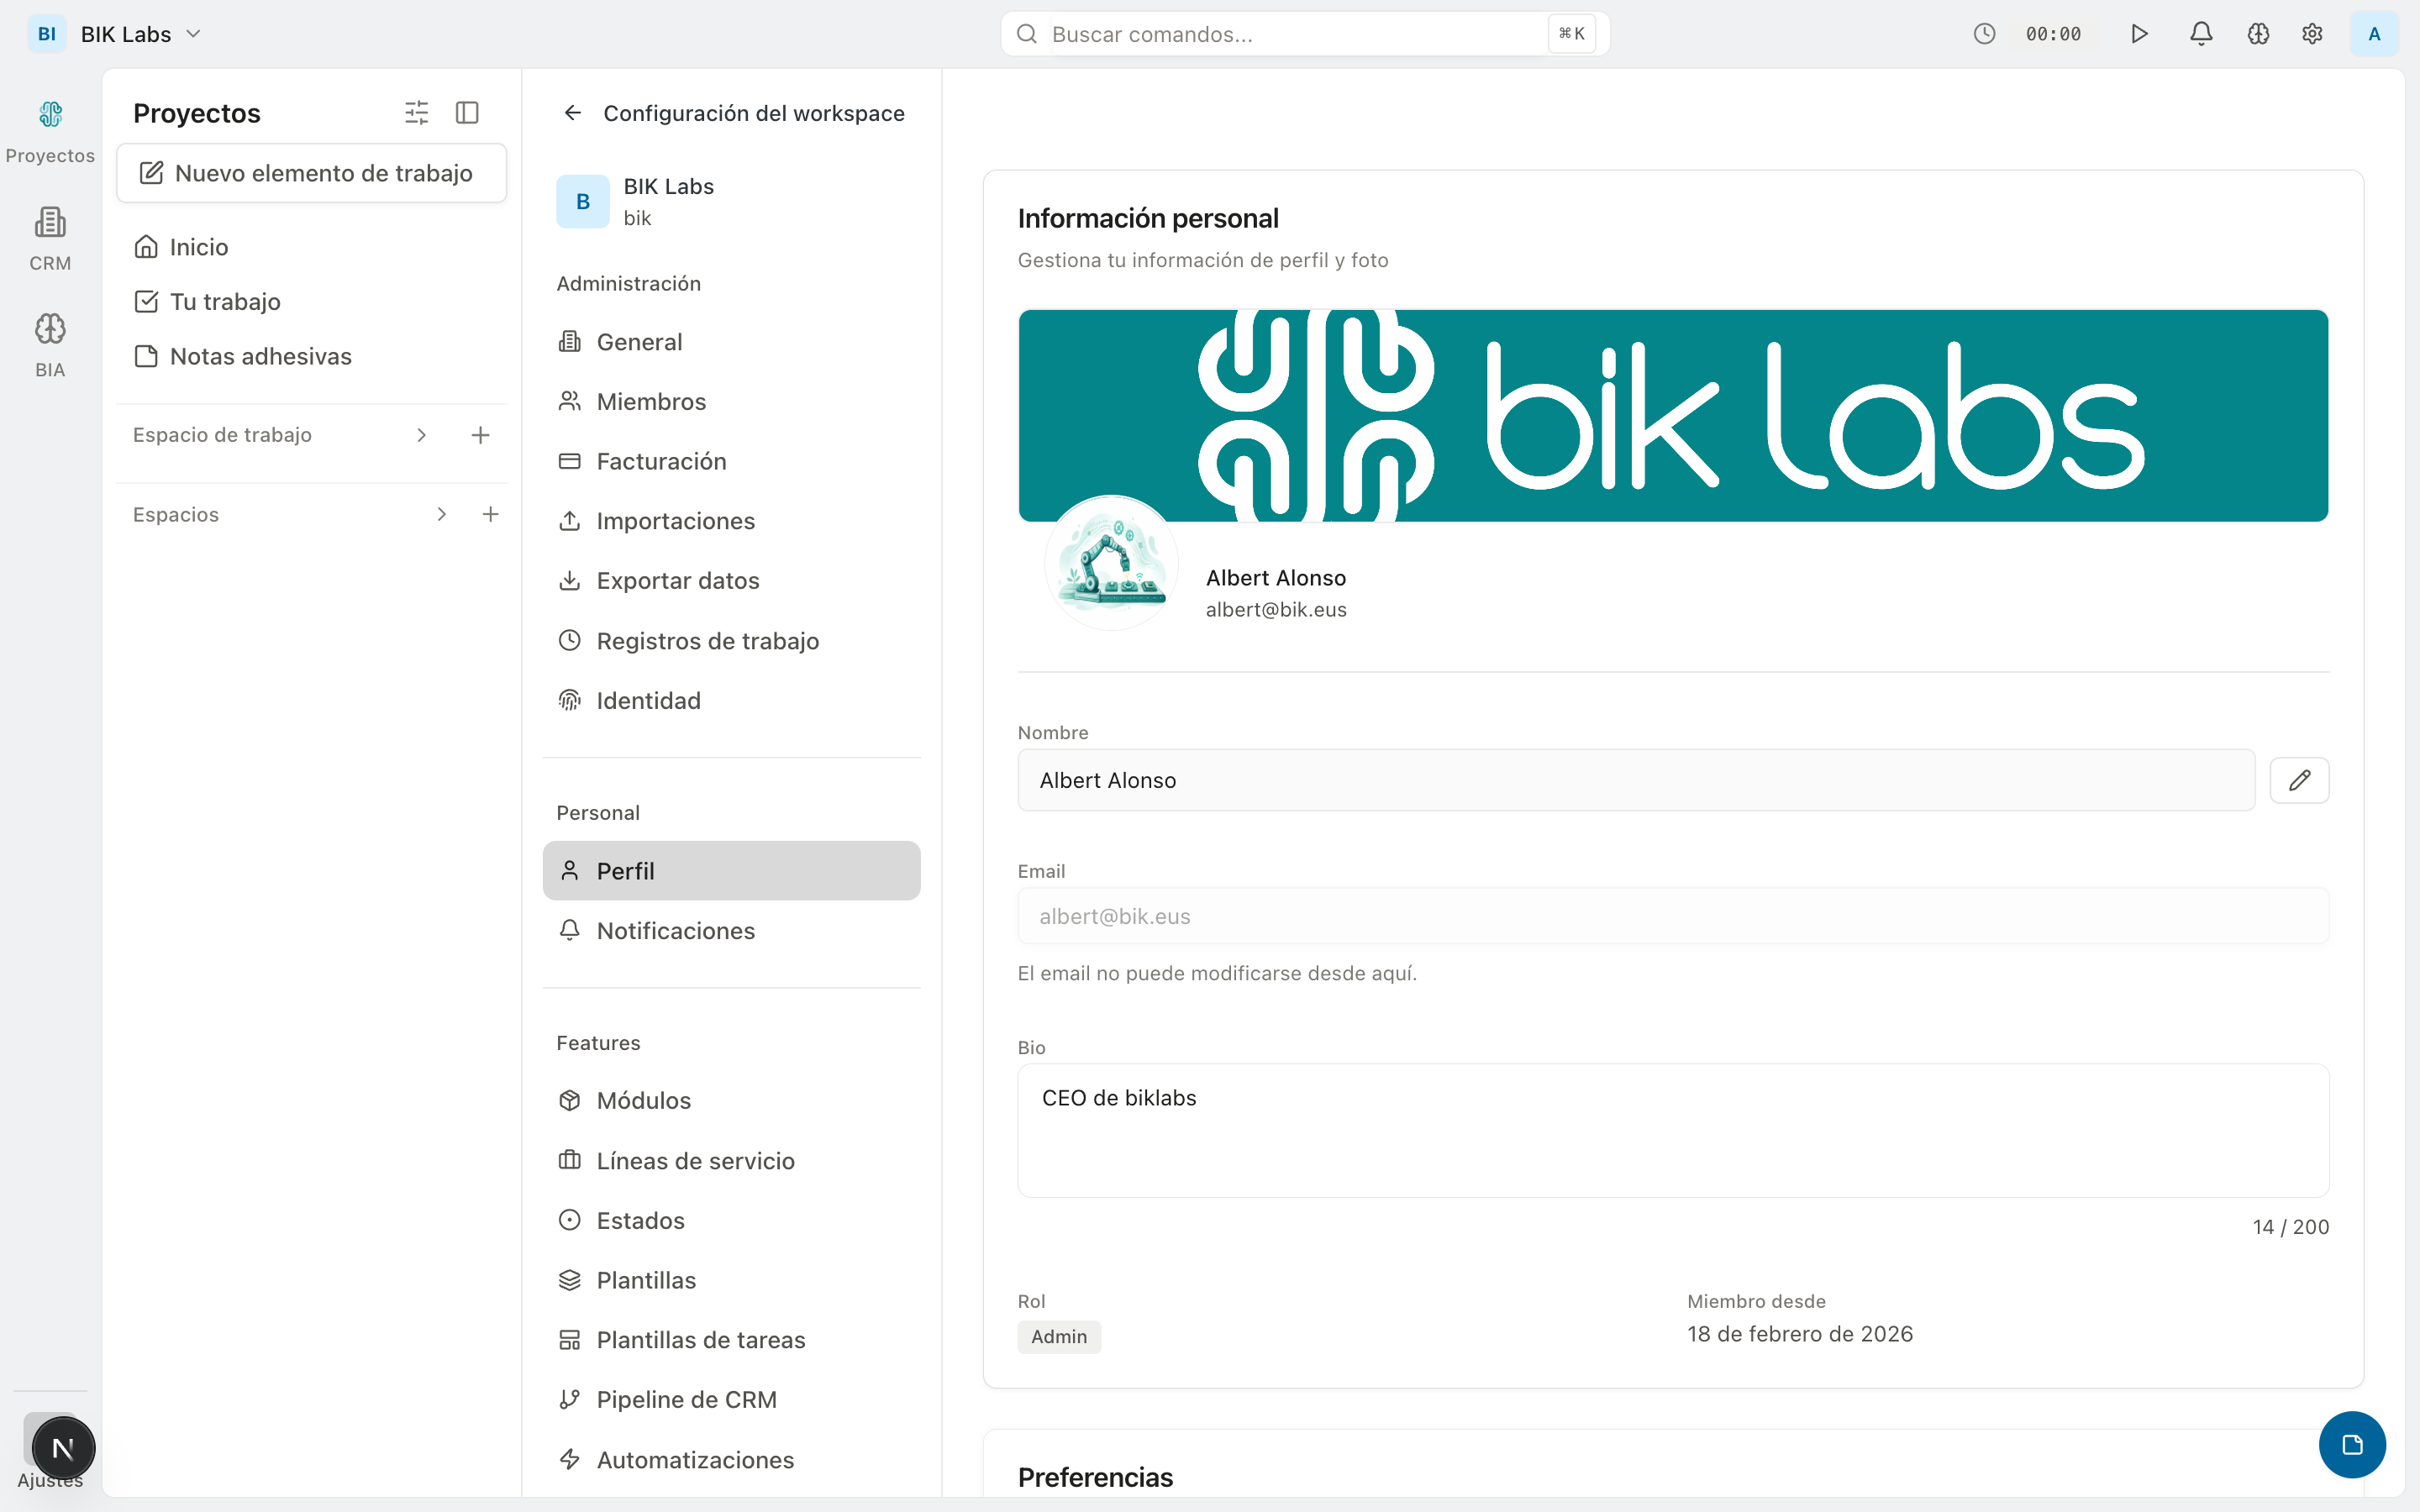
Task: Open the user avatar A menu
Action: click(x=2374, y=34)
